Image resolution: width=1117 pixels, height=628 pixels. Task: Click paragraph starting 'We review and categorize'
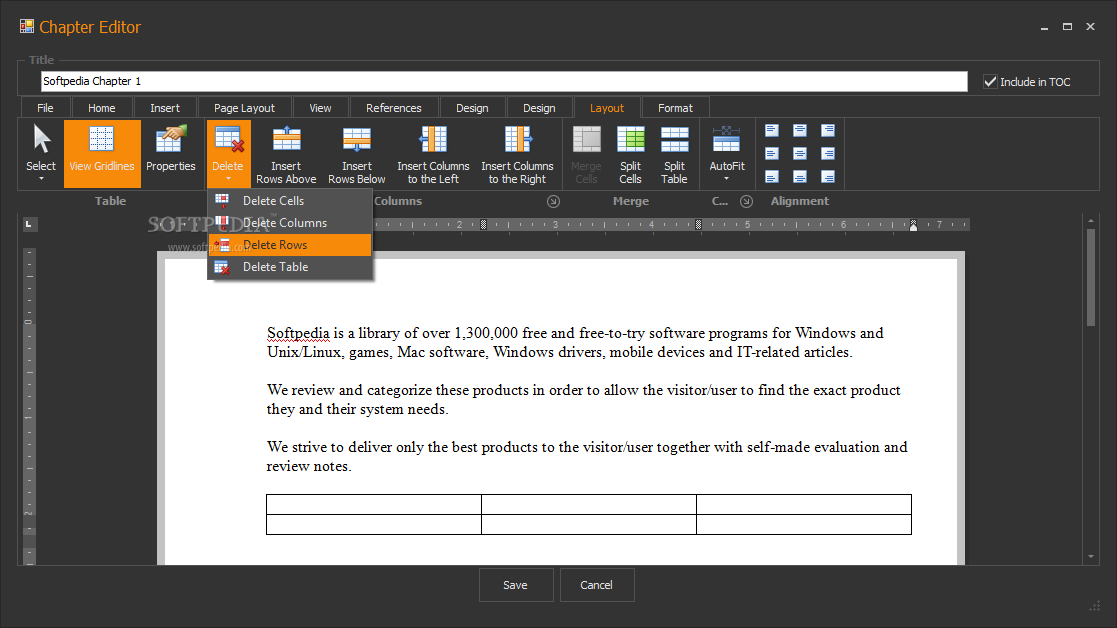583,399
